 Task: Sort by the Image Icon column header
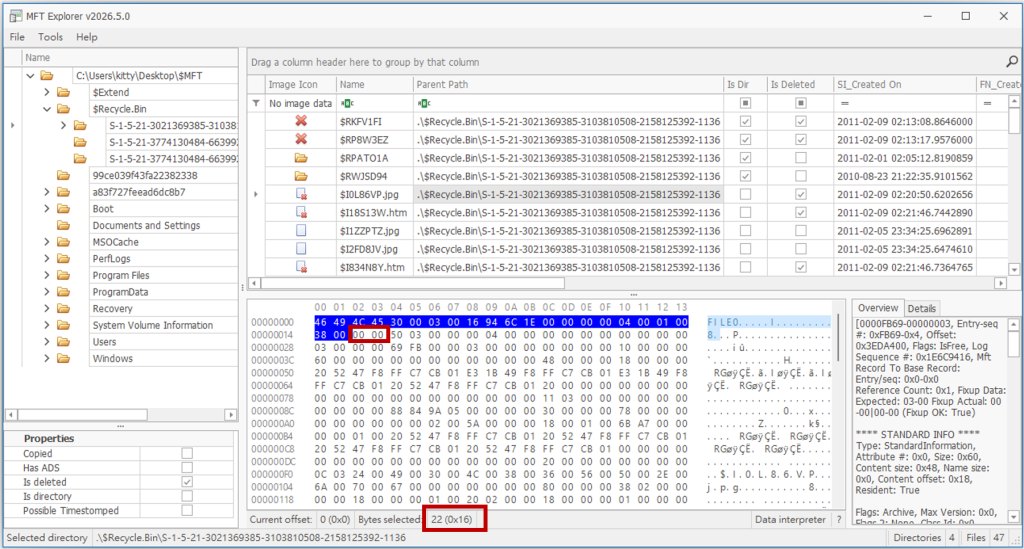tap(300, 84)
